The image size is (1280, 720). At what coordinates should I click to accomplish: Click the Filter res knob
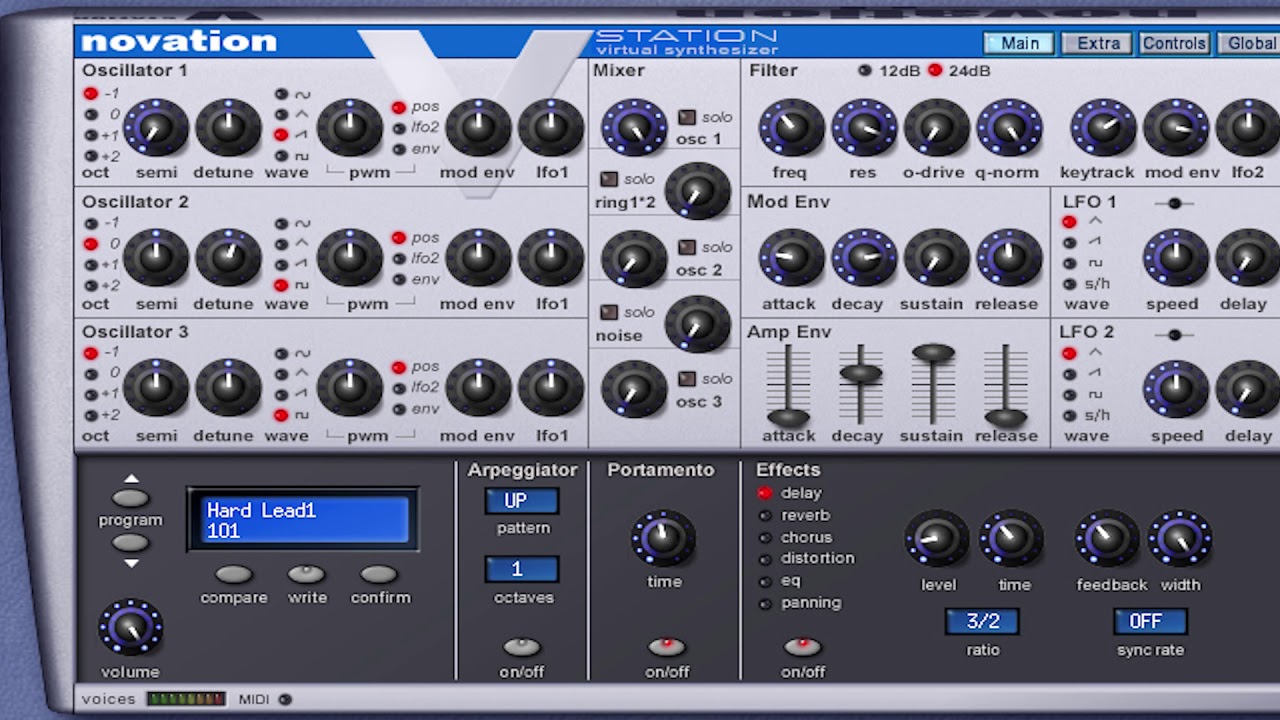point(863,127)
